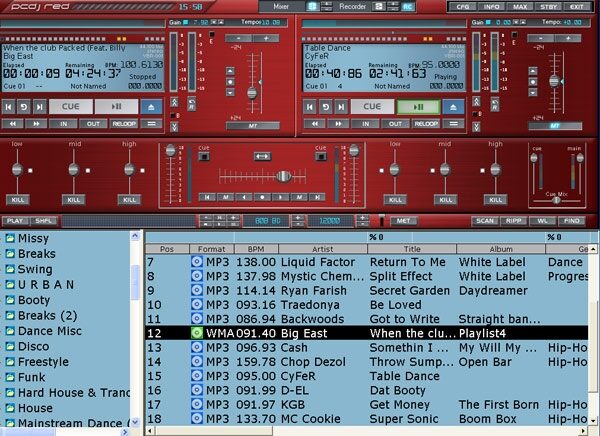Image resolution: width=600 pixels, height=436 pixels.
Task: Skip to previous track on left deck
Action: click(8, 107)
